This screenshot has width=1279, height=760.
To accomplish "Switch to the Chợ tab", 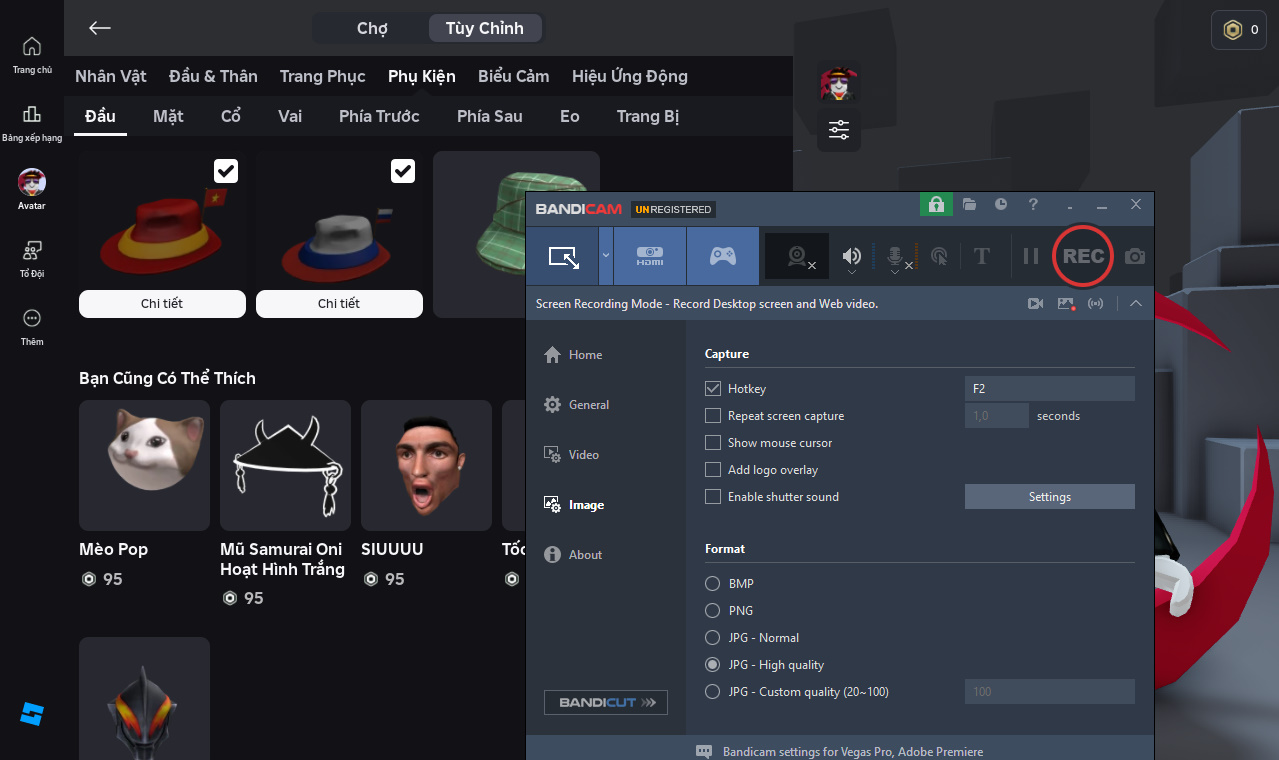I will coord(372,28).
